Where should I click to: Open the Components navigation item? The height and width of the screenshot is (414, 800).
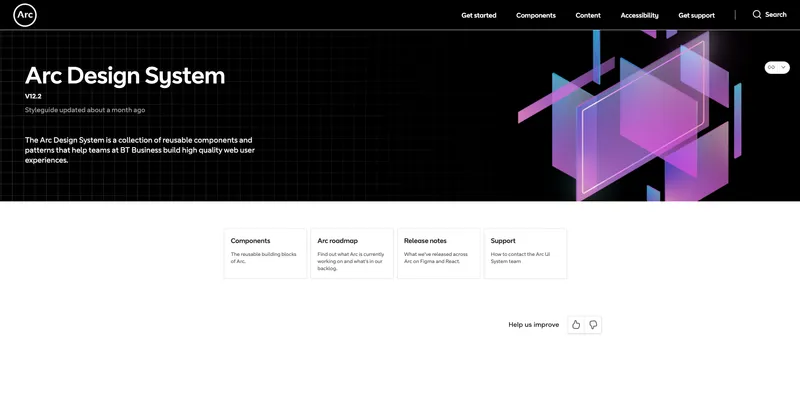click(x=536, y=15)
